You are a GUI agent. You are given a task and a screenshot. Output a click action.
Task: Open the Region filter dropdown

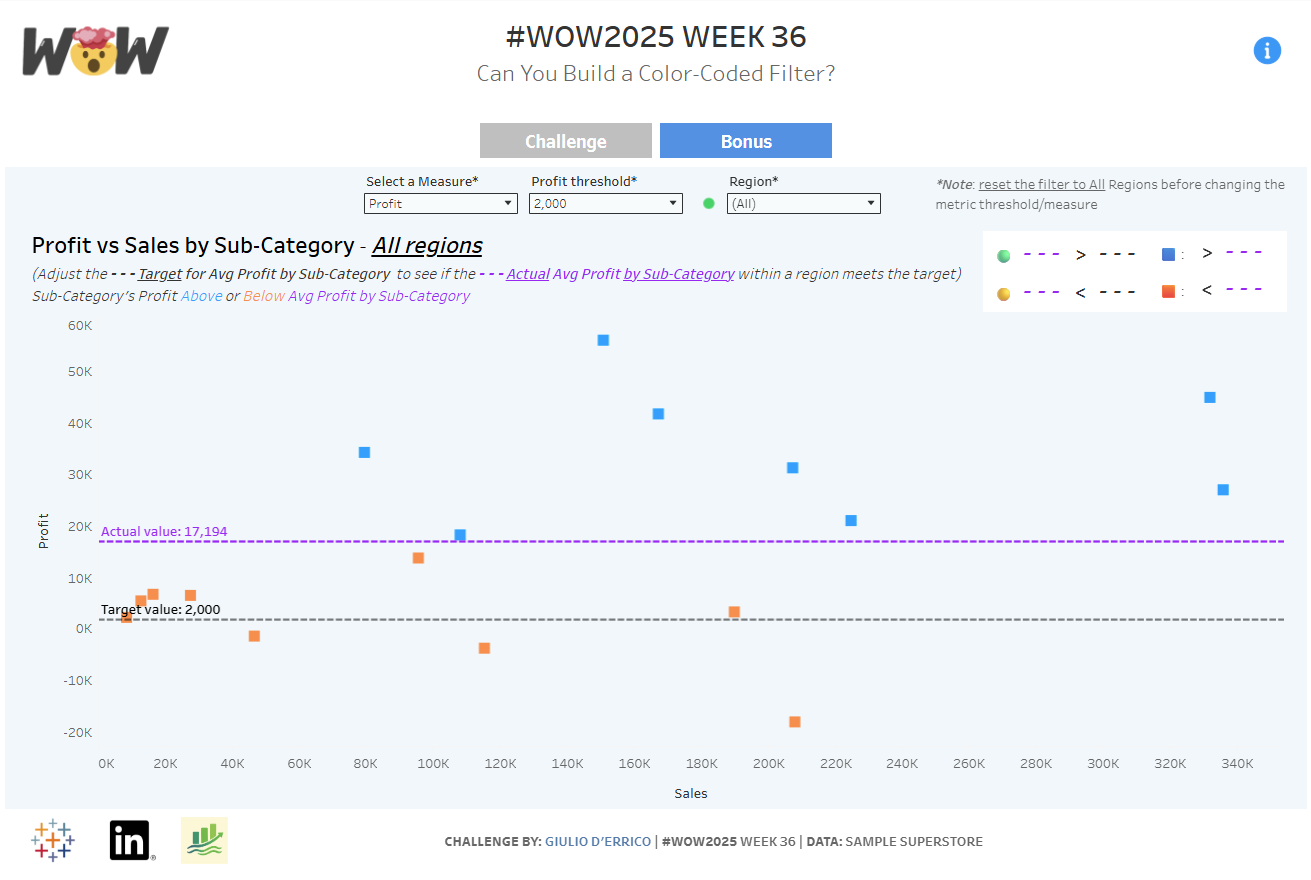(803, 203)
